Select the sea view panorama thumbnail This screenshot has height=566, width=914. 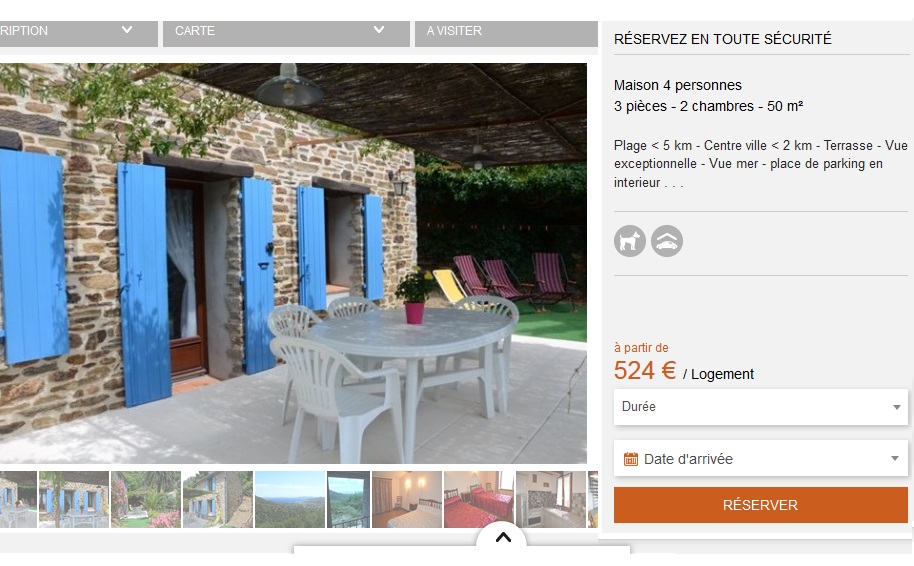coord(290,500)
